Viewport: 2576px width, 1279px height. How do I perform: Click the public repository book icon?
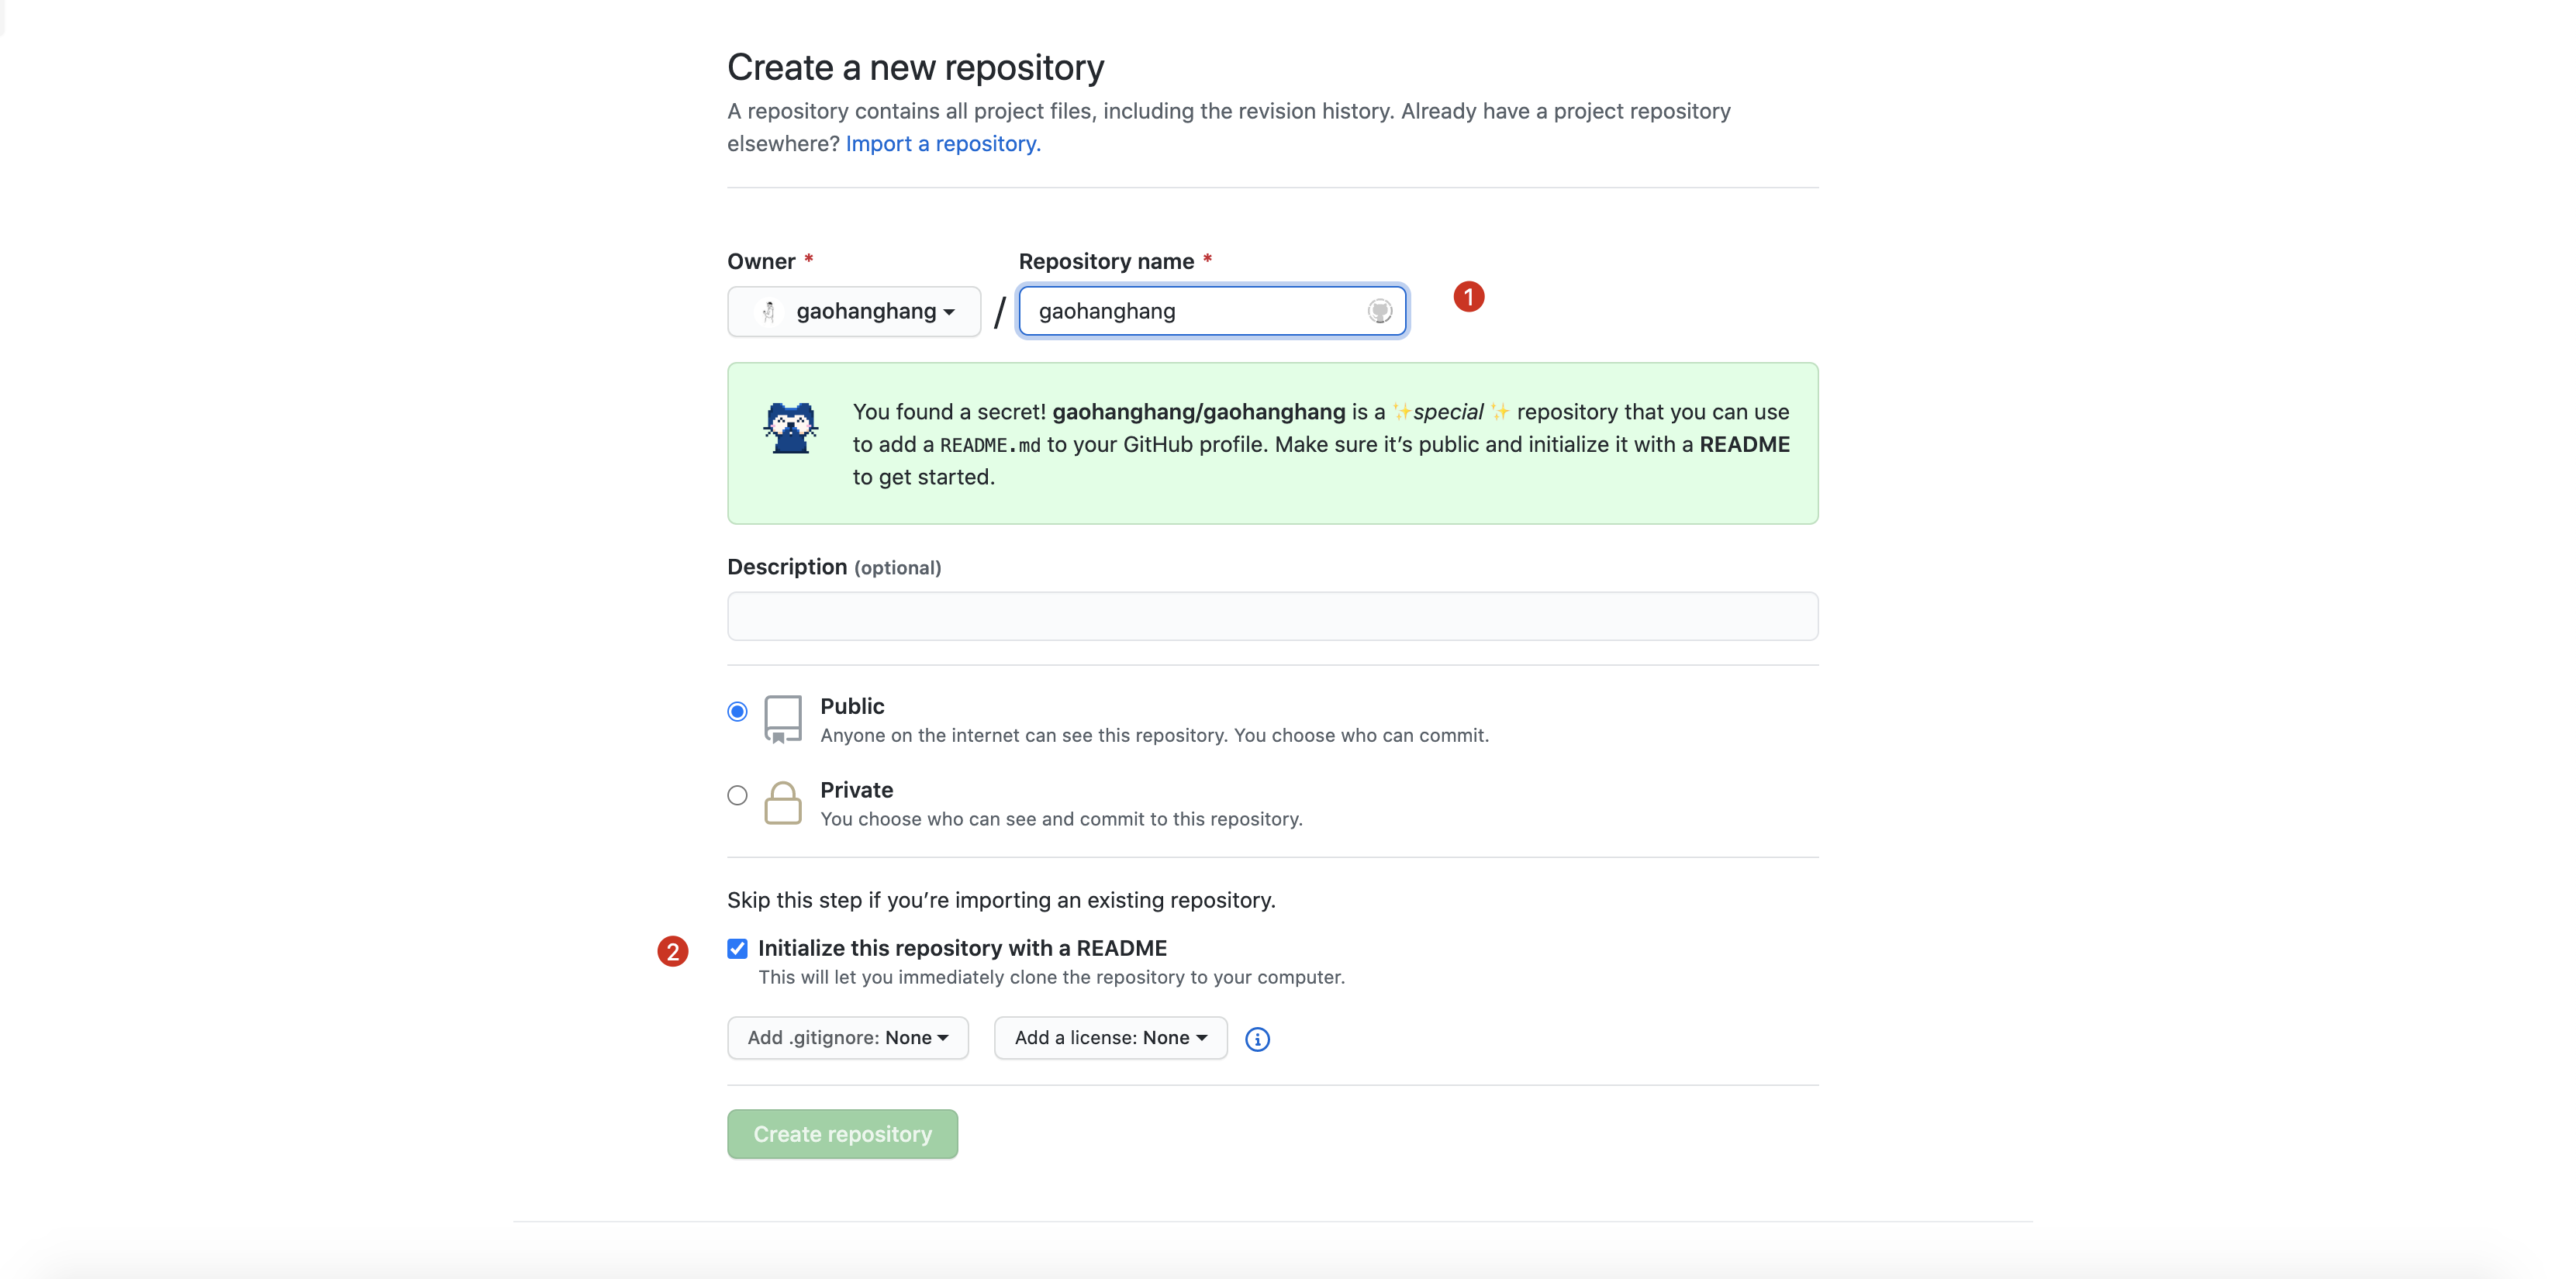[x=782, y=719]
